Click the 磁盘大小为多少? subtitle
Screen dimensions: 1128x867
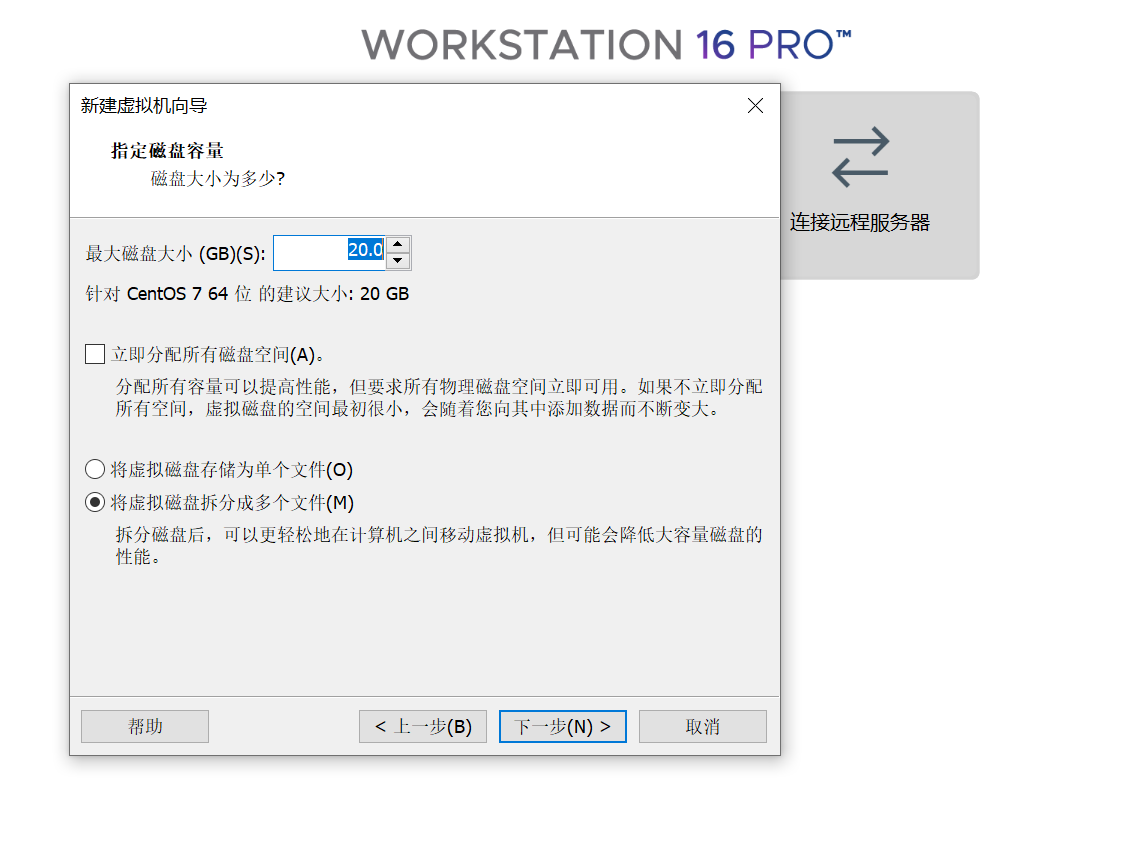(218, 178)
